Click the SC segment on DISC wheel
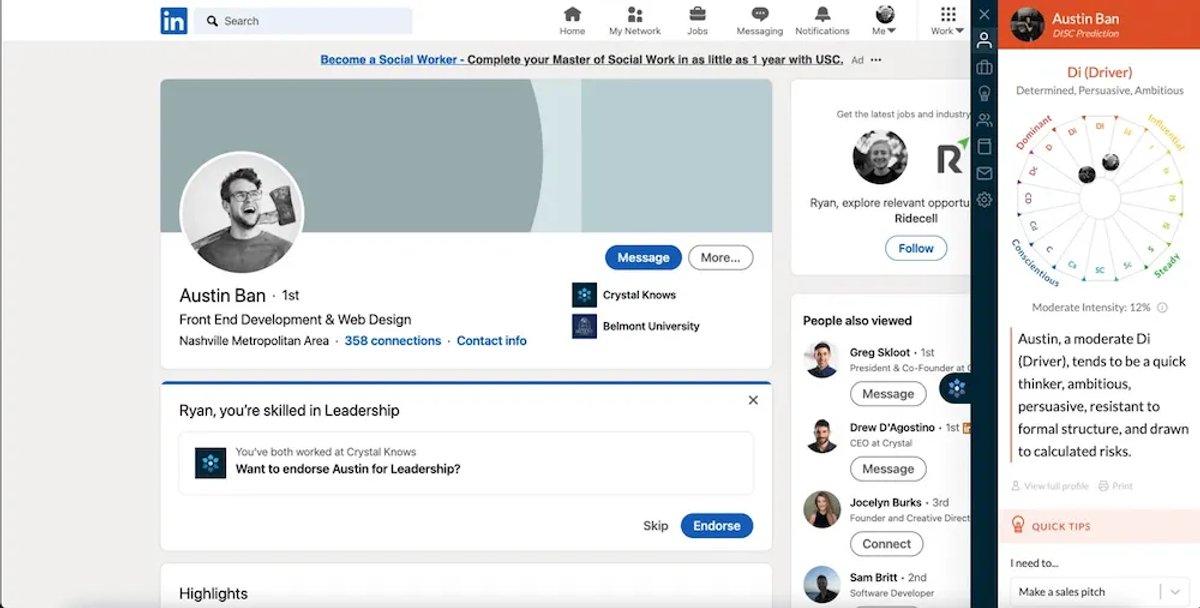Viewport: 1200px width, 608px height. click(x=1099, y=270)
